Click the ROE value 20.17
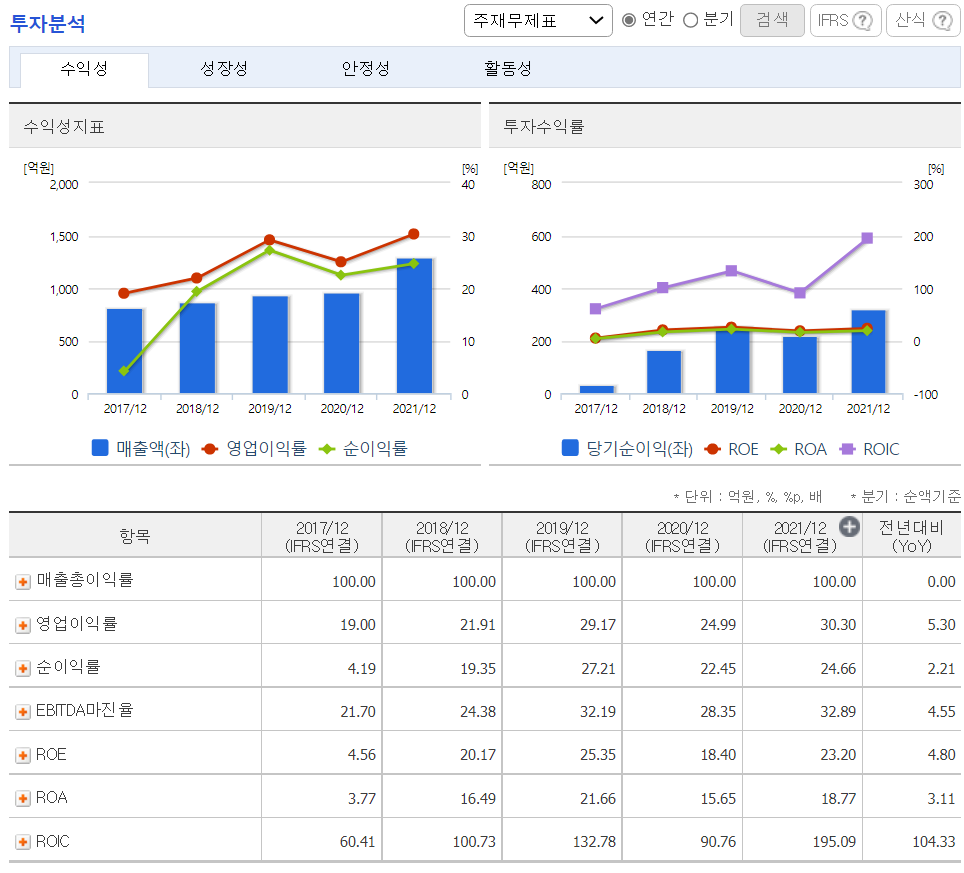 pyautogui.click(x=478, y=754)
